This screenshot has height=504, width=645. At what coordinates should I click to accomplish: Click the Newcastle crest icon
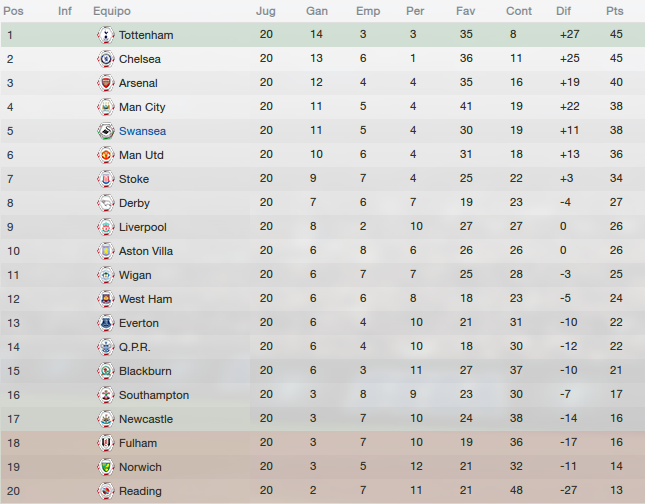click(106, 419)
